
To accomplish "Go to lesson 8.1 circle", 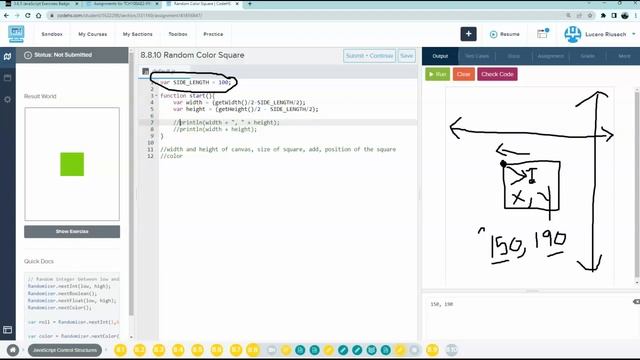I will click(120, 350).
